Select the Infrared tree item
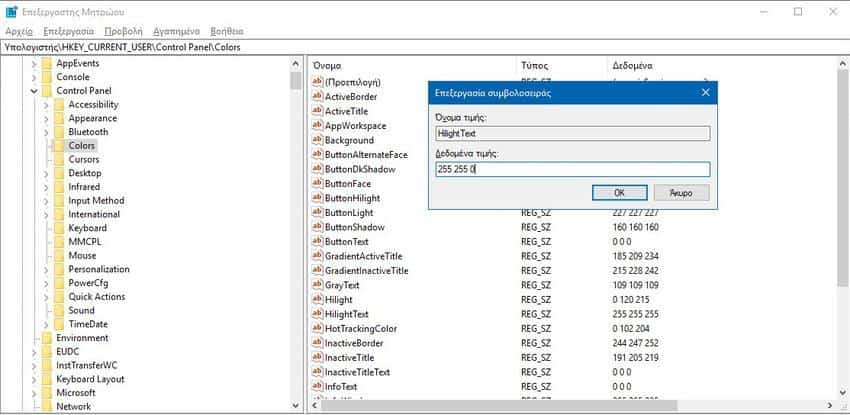The image size is (850, 415). click(x=84, y=187)
